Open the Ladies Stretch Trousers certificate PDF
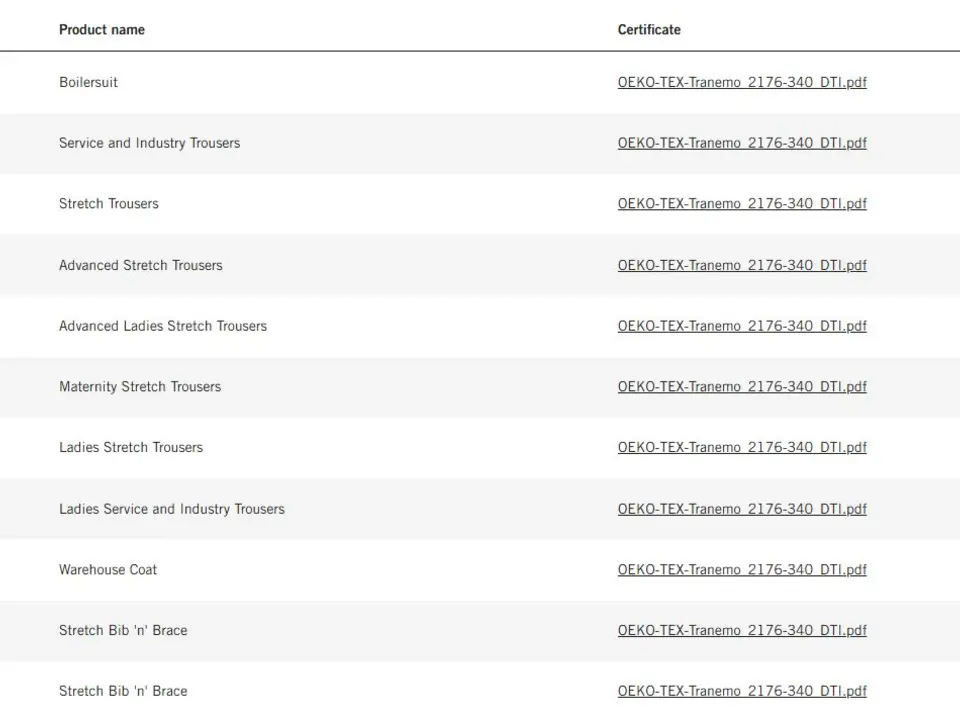 tap(742, 447)
